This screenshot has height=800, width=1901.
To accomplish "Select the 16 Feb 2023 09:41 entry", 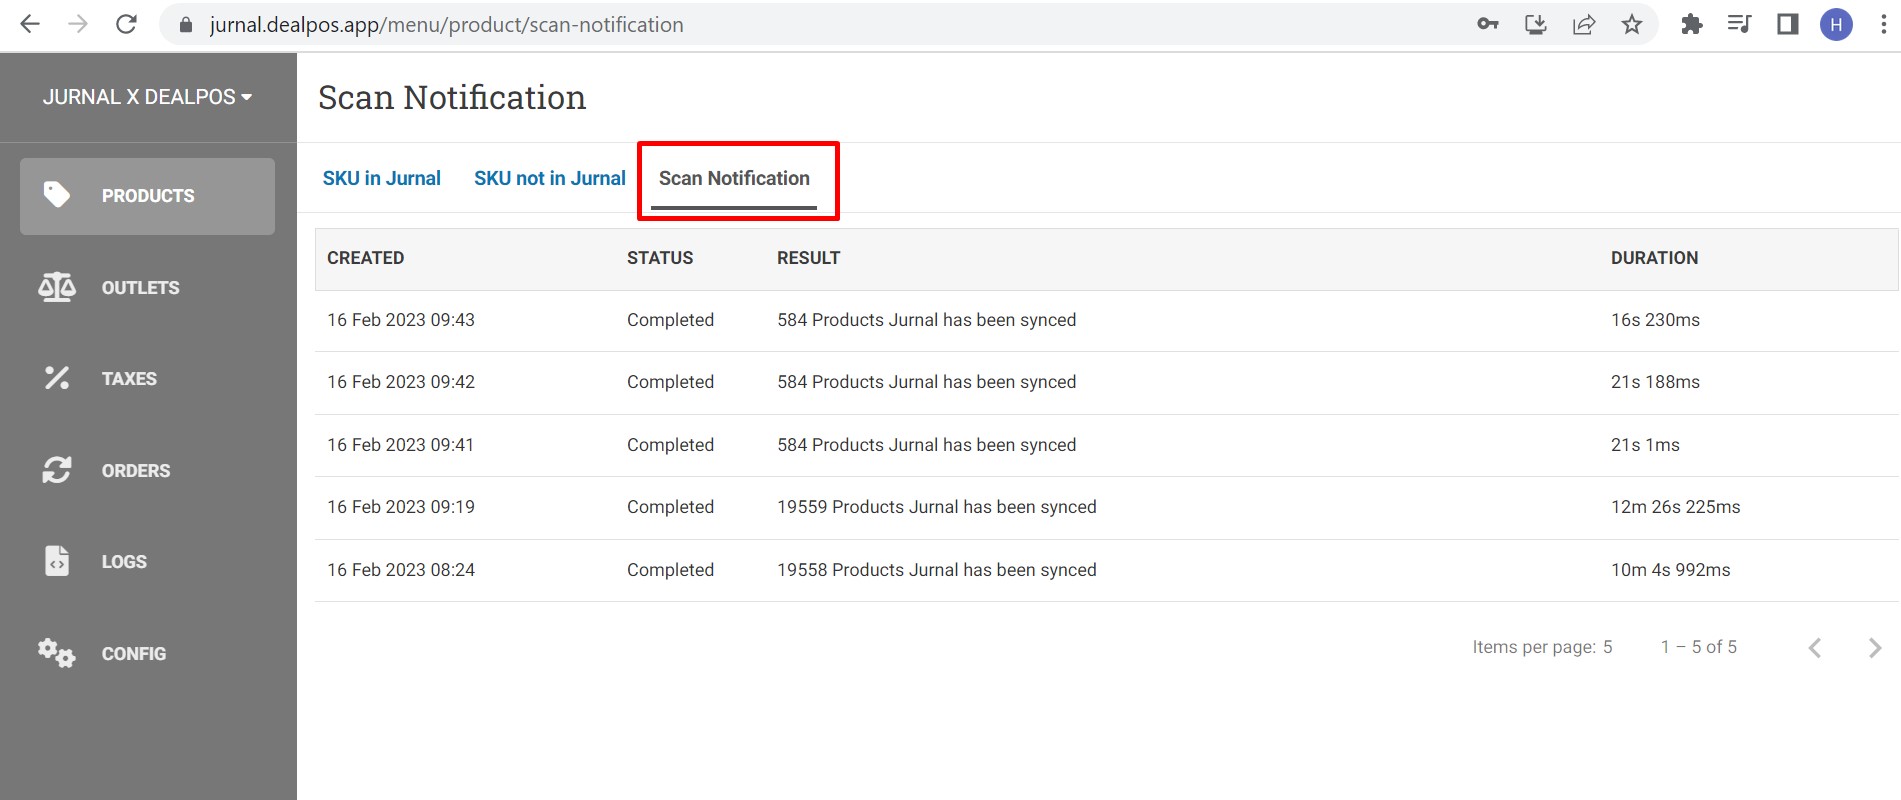I will (1106, 445).
